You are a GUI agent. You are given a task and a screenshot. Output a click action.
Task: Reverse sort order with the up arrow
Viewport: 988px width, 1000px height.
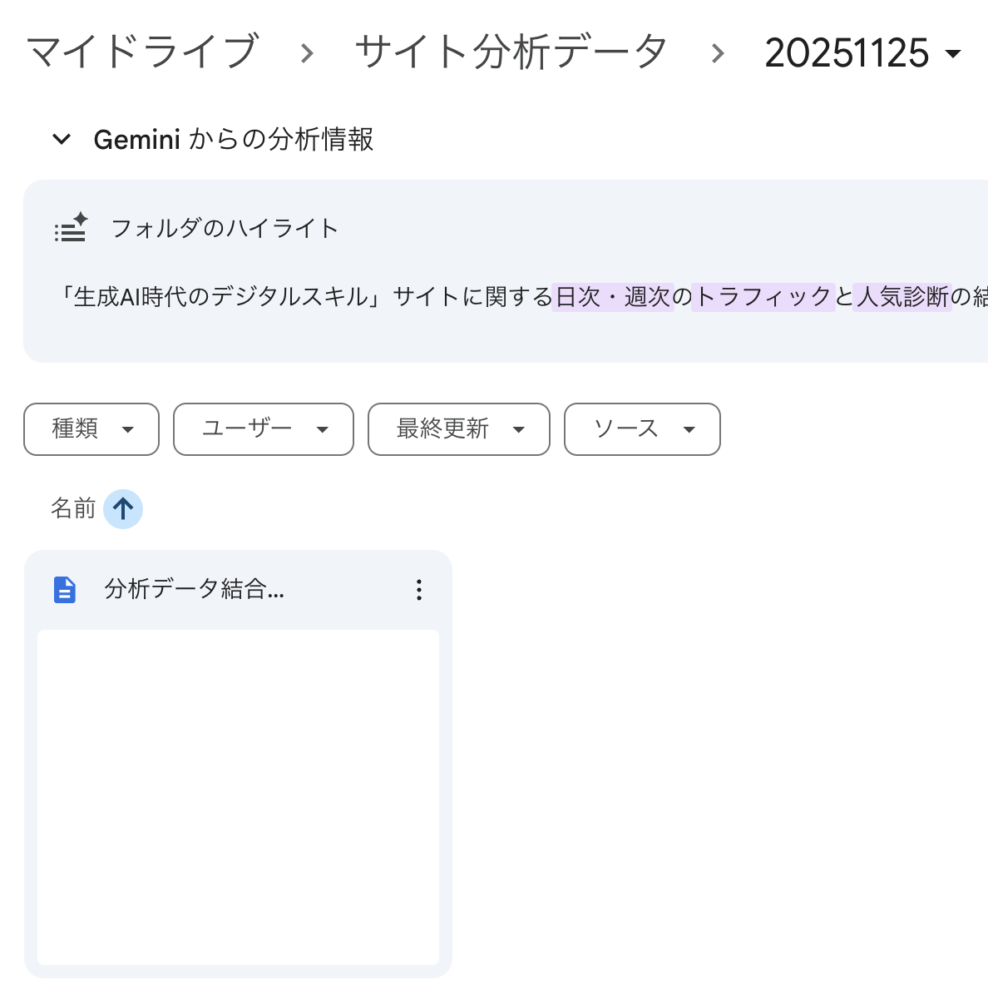pyautogui.click(x=123, y=510)
